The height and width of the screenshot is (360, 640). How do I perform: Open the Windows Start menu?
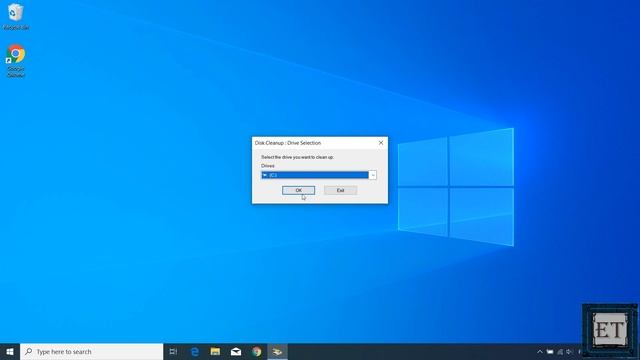[x=10, y=351]
